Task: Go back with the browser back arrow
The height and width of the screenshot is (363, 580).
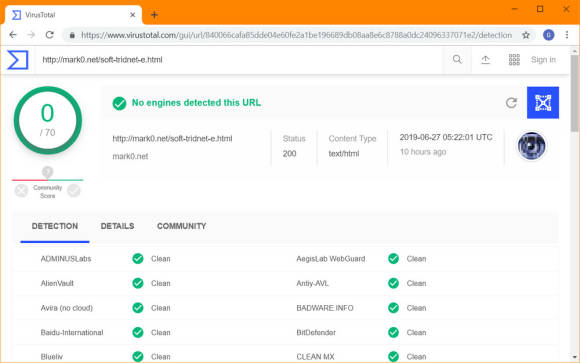Action: click(13, 35)
